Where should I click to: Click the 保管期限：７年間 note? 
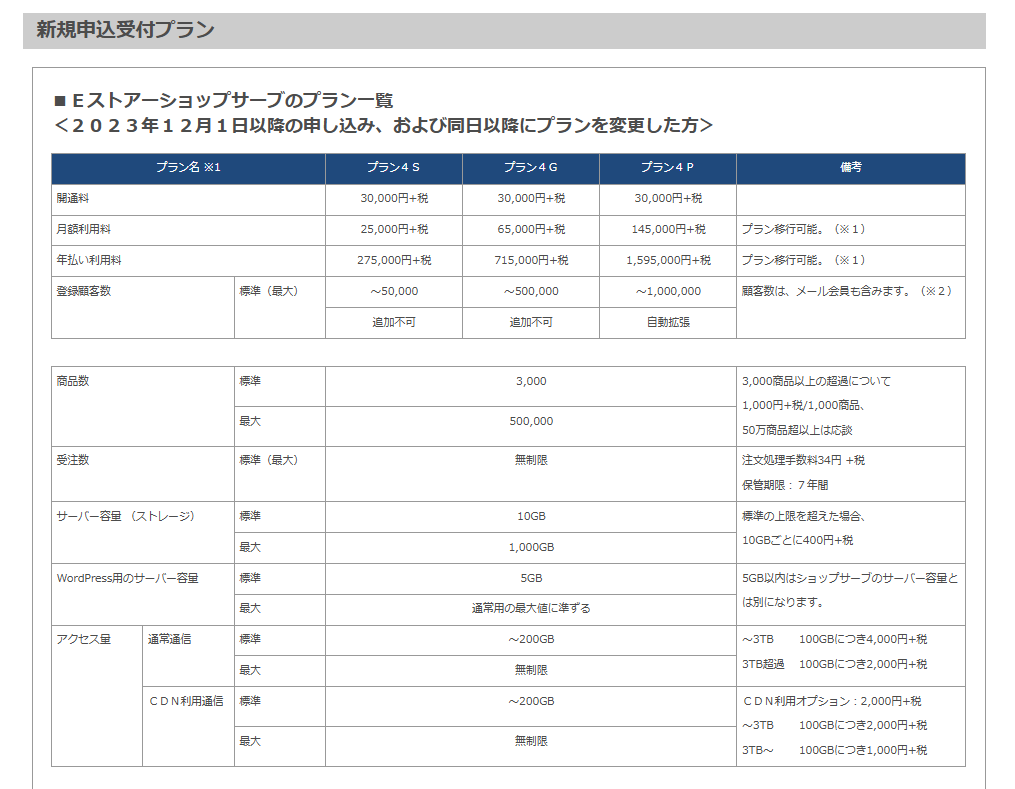[x=785, y=485]
